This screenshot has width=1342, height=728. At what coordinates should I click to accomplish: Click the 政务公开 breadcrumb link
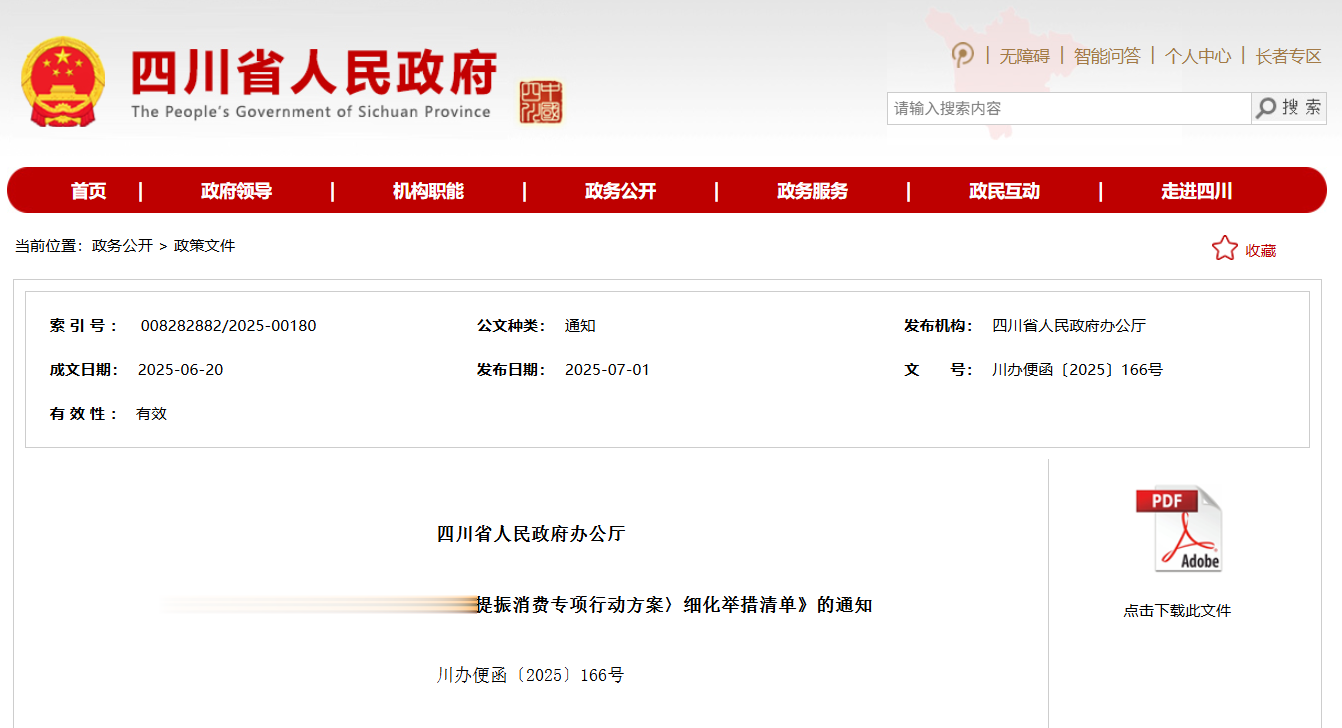click(122, 245)
